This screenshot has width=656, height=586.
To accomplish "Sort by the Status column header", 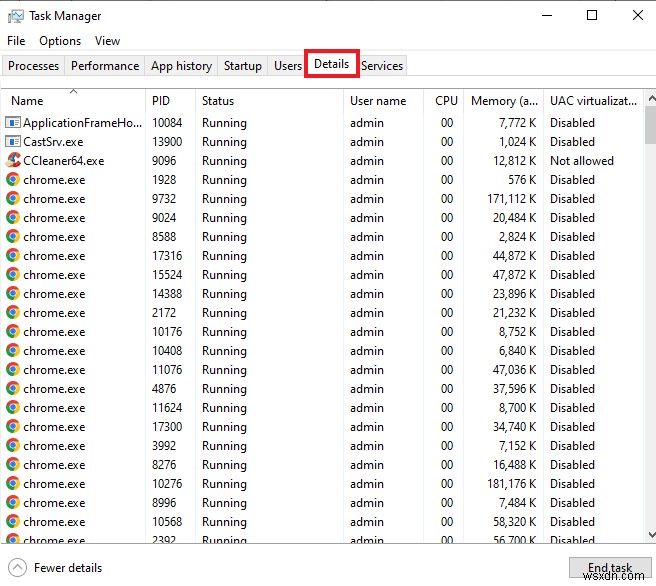I will 269,101.
